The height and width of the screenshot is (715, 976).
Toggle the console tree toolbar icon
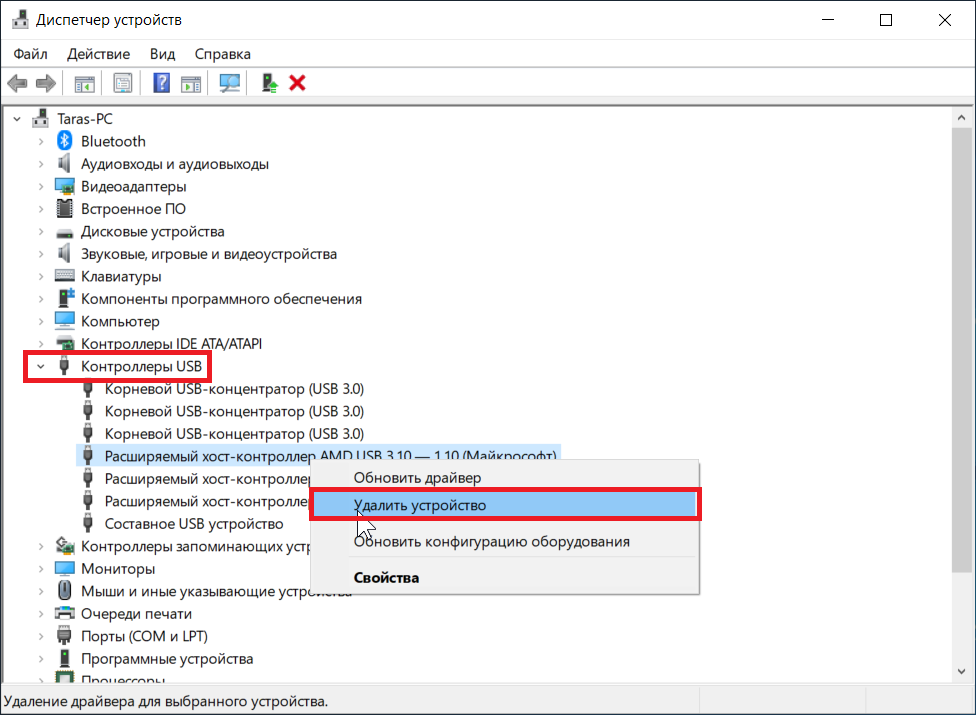85,83
